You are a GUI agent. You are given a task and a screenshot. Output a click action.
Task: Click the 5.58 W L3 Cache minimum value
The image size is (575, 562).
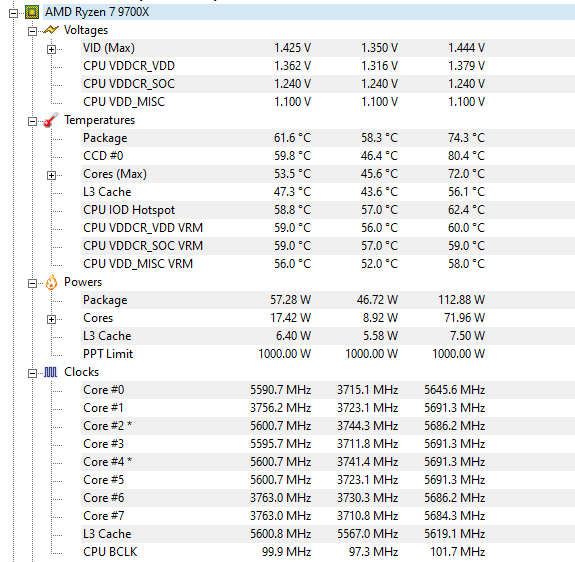coord(381,336)
